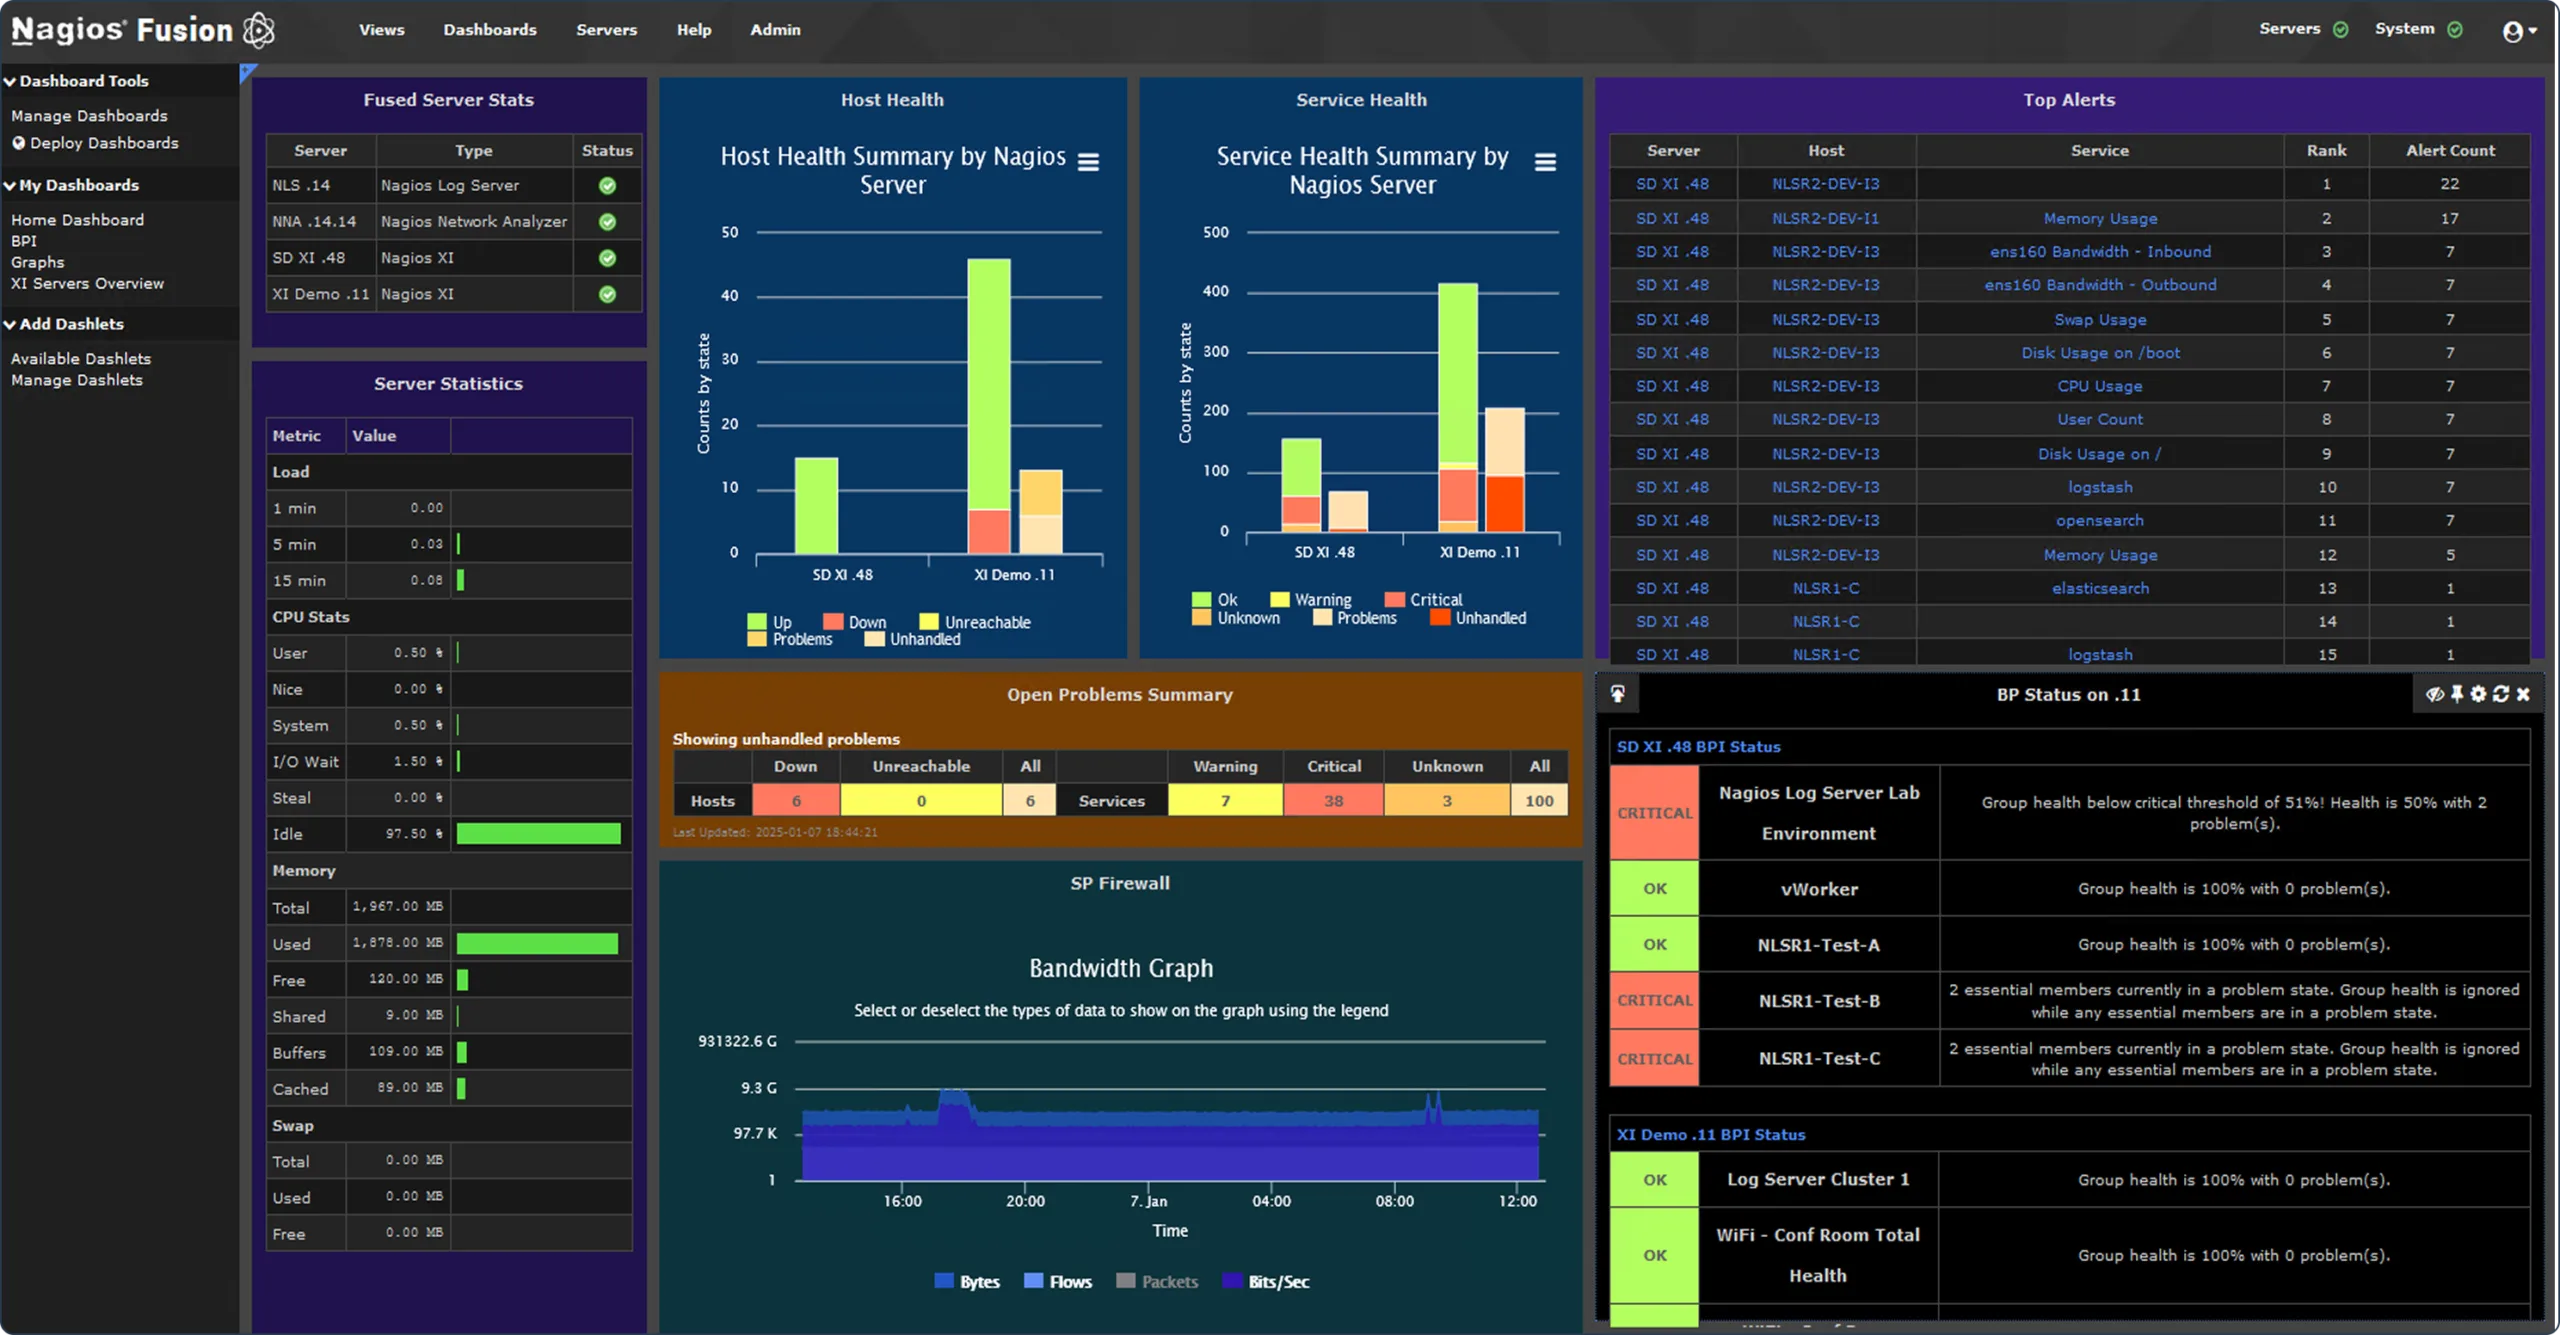The image size is (2560, 1335).
Task: Click the Nagios Fusion atom logo icon
Action: pyautogui.click(x=259, y=30)
